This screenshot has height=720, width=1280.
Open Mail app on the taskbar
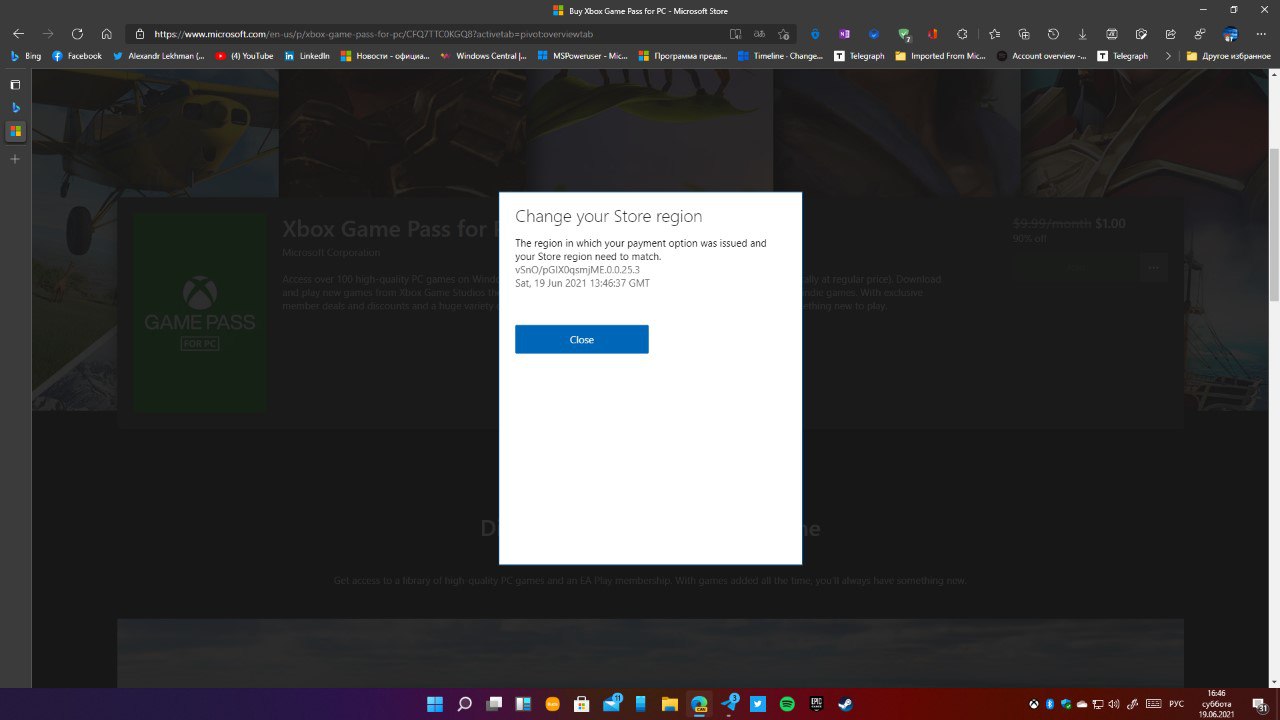click(611, 704)
